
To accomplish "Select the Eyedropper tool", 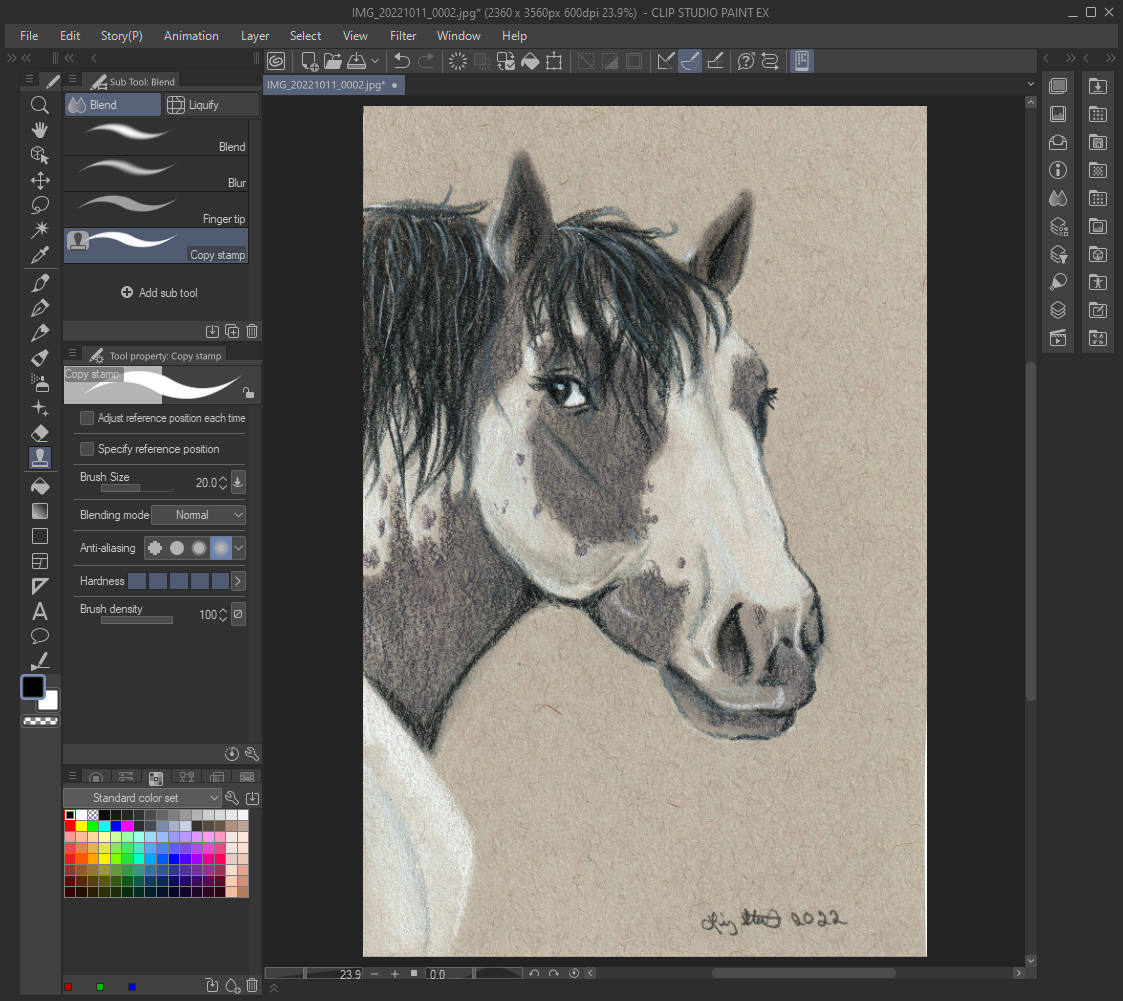I will (40, 255).
